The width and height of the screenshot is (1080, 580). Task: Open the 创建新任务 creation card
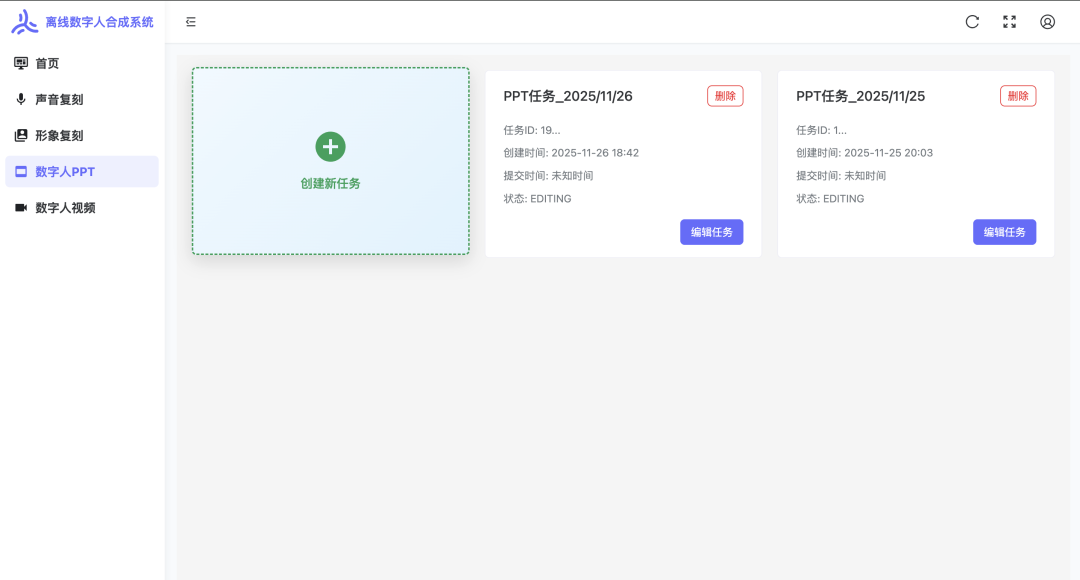pyautogui.click(x=330, y=161)
